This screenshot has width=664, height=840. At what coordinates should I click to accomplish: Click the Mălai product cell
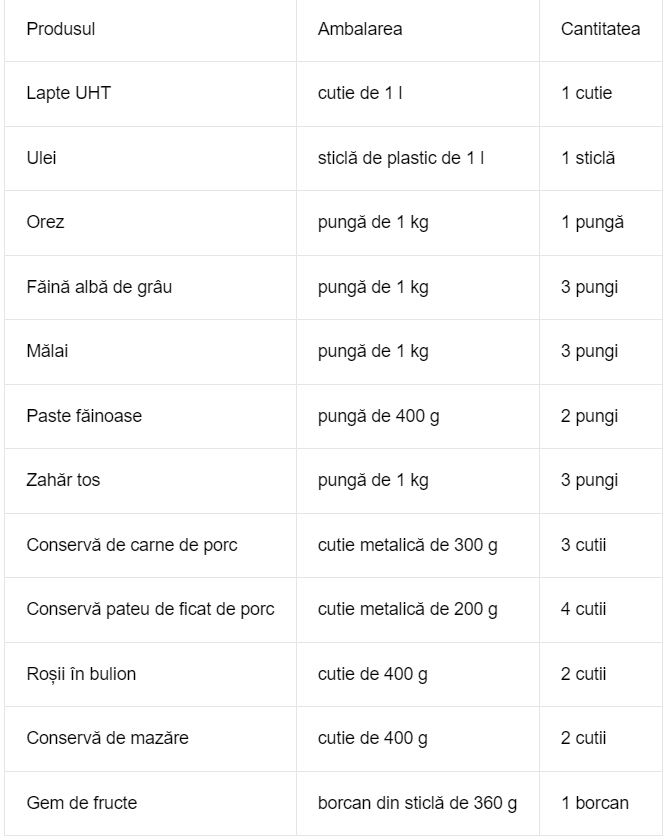[151, 352]
